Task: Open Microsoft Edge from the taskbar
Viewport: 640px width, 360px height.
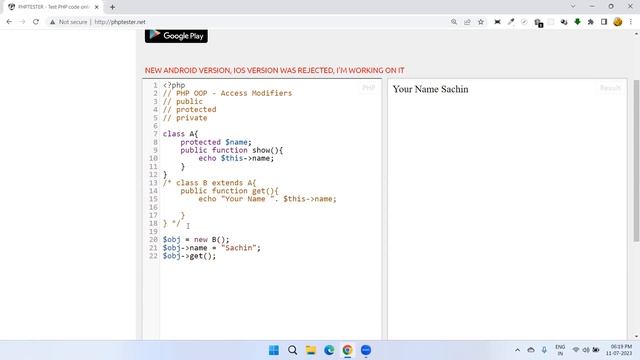Action: coord(329,350)
